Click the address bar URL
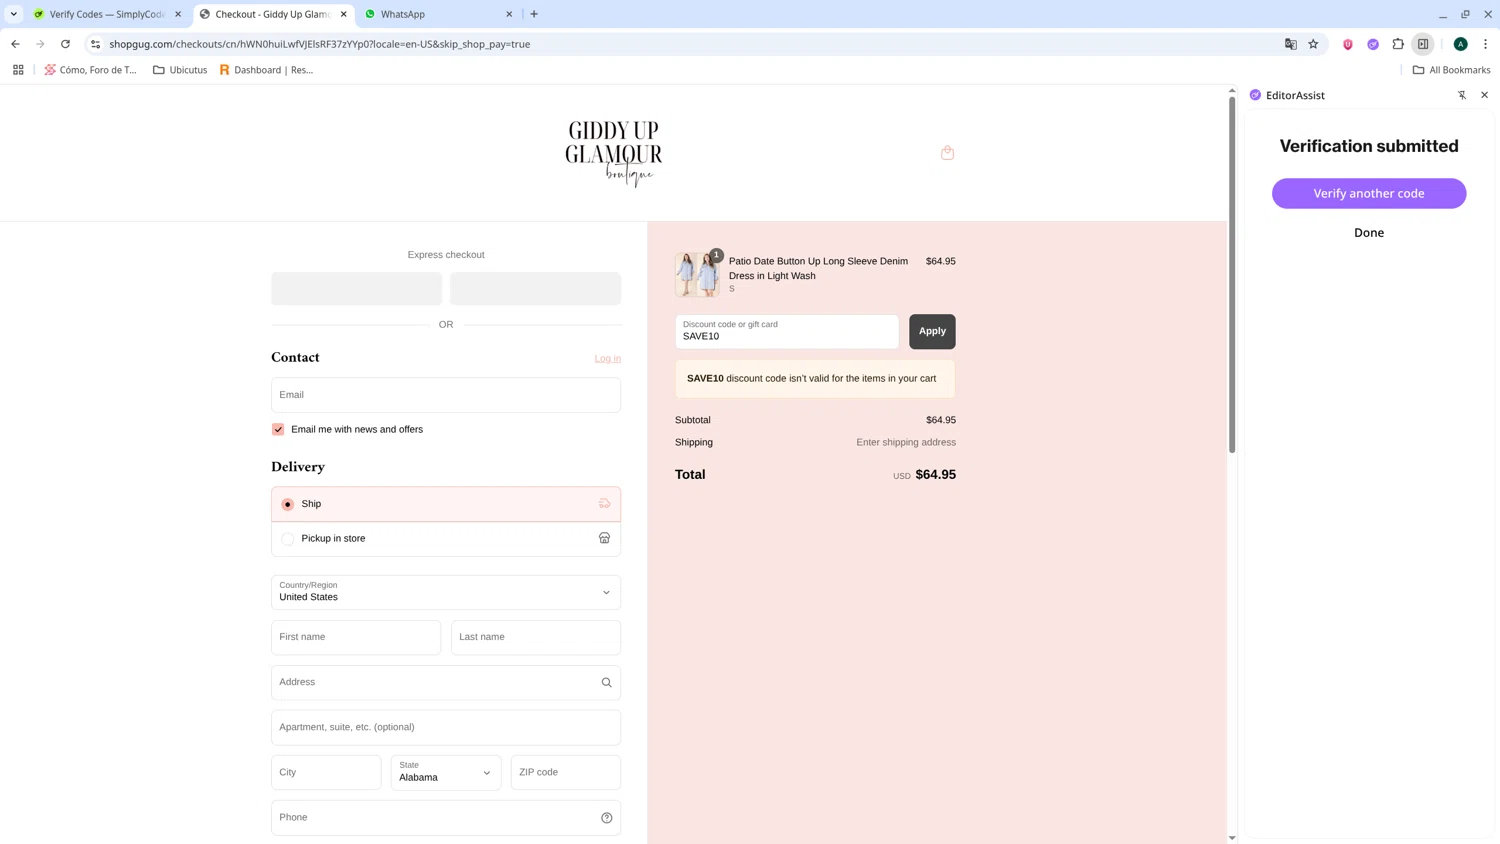Screen dimensions: 1500x844 click(x=320, y=44)
